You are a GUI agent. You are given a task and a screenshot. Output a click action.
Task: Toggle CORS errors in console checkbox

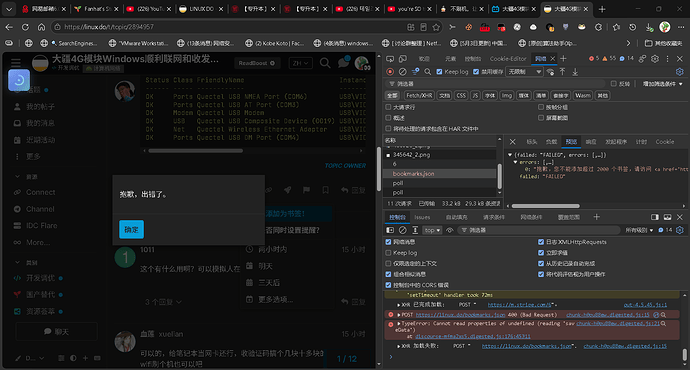tap(388, 285)
